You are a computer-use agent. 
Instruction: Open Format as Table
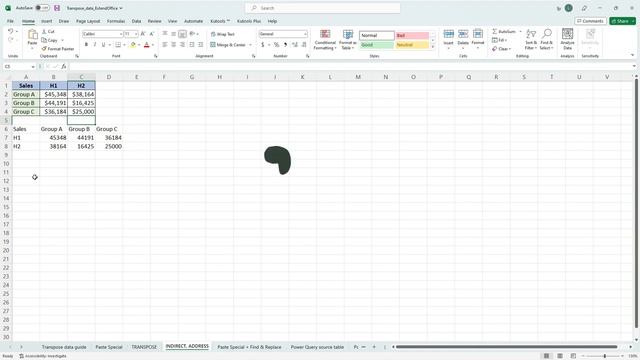coord(347,40)
